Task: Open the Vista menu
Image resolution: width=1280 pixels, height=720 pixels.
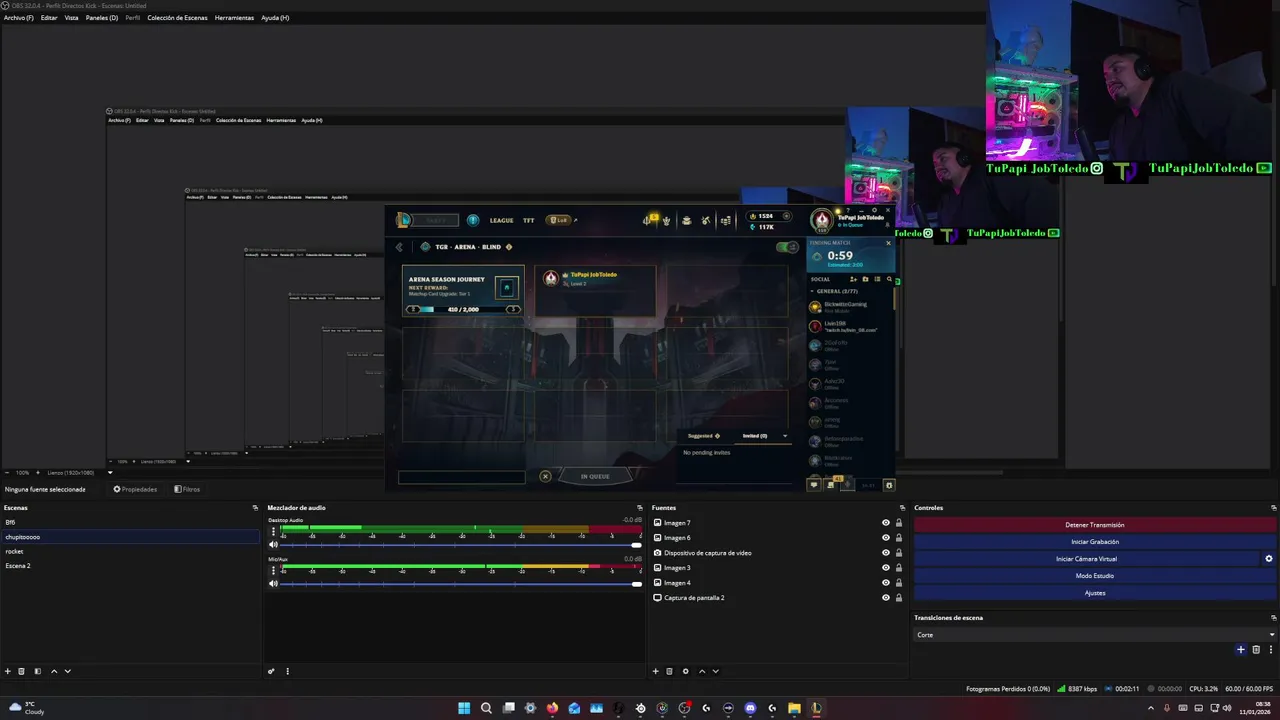Action: 72,18
